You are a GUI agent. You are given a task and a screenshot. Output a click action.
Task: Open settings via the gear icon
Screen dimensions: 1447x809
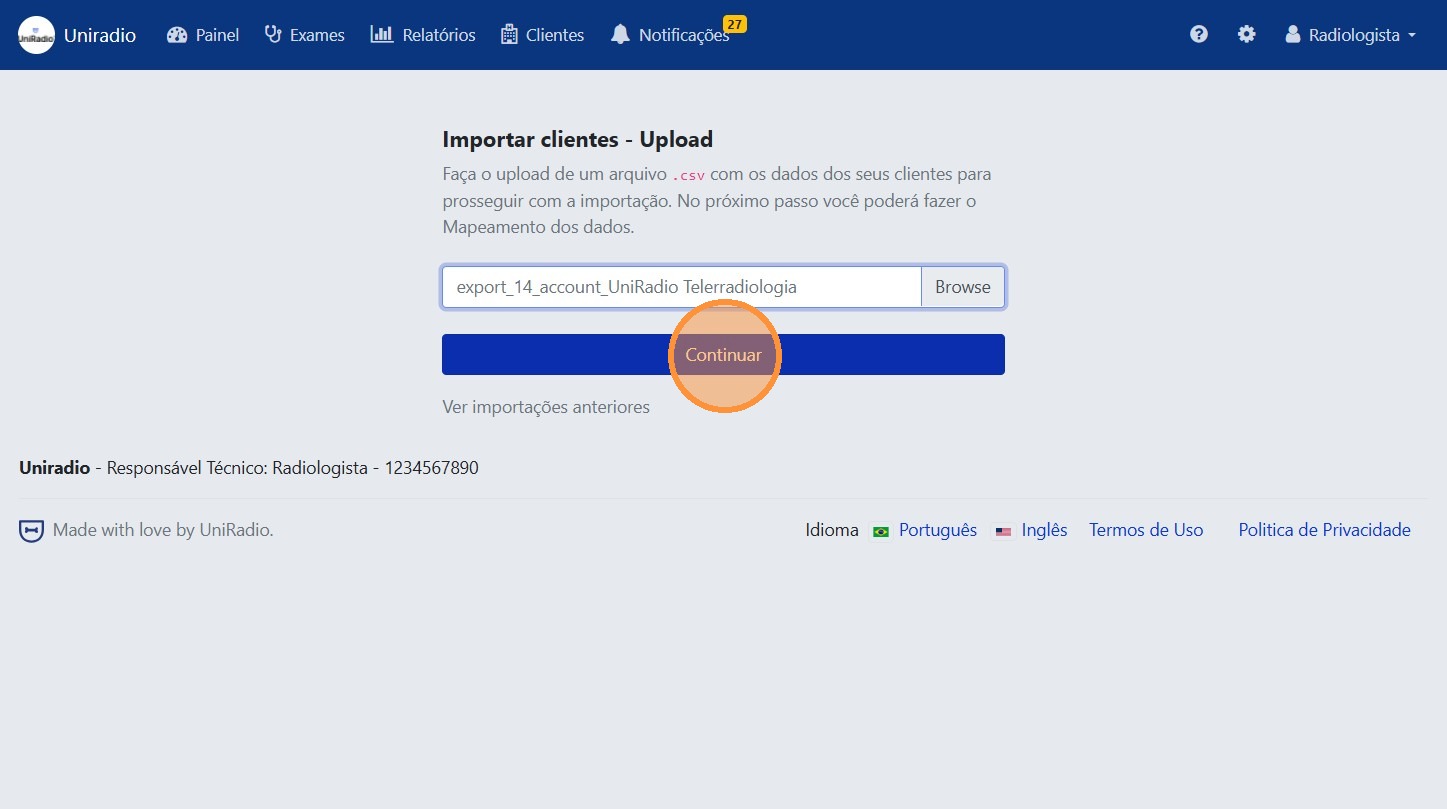pos(1246,35)
